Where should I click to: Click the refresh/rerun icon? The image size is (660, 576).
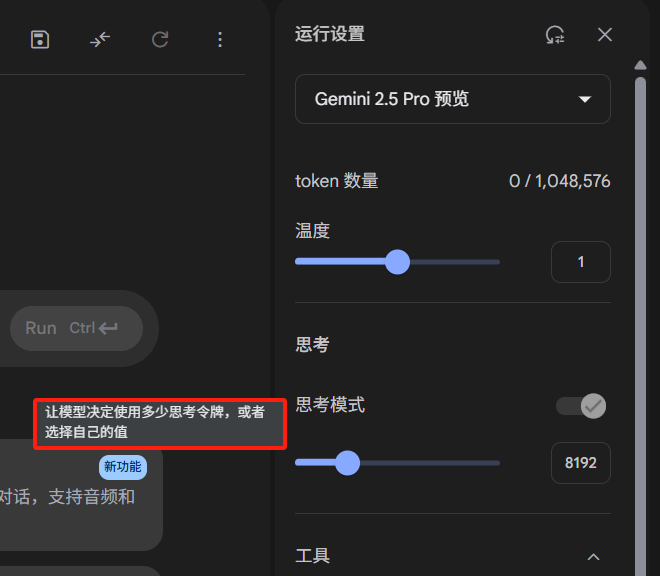[160, 40]
